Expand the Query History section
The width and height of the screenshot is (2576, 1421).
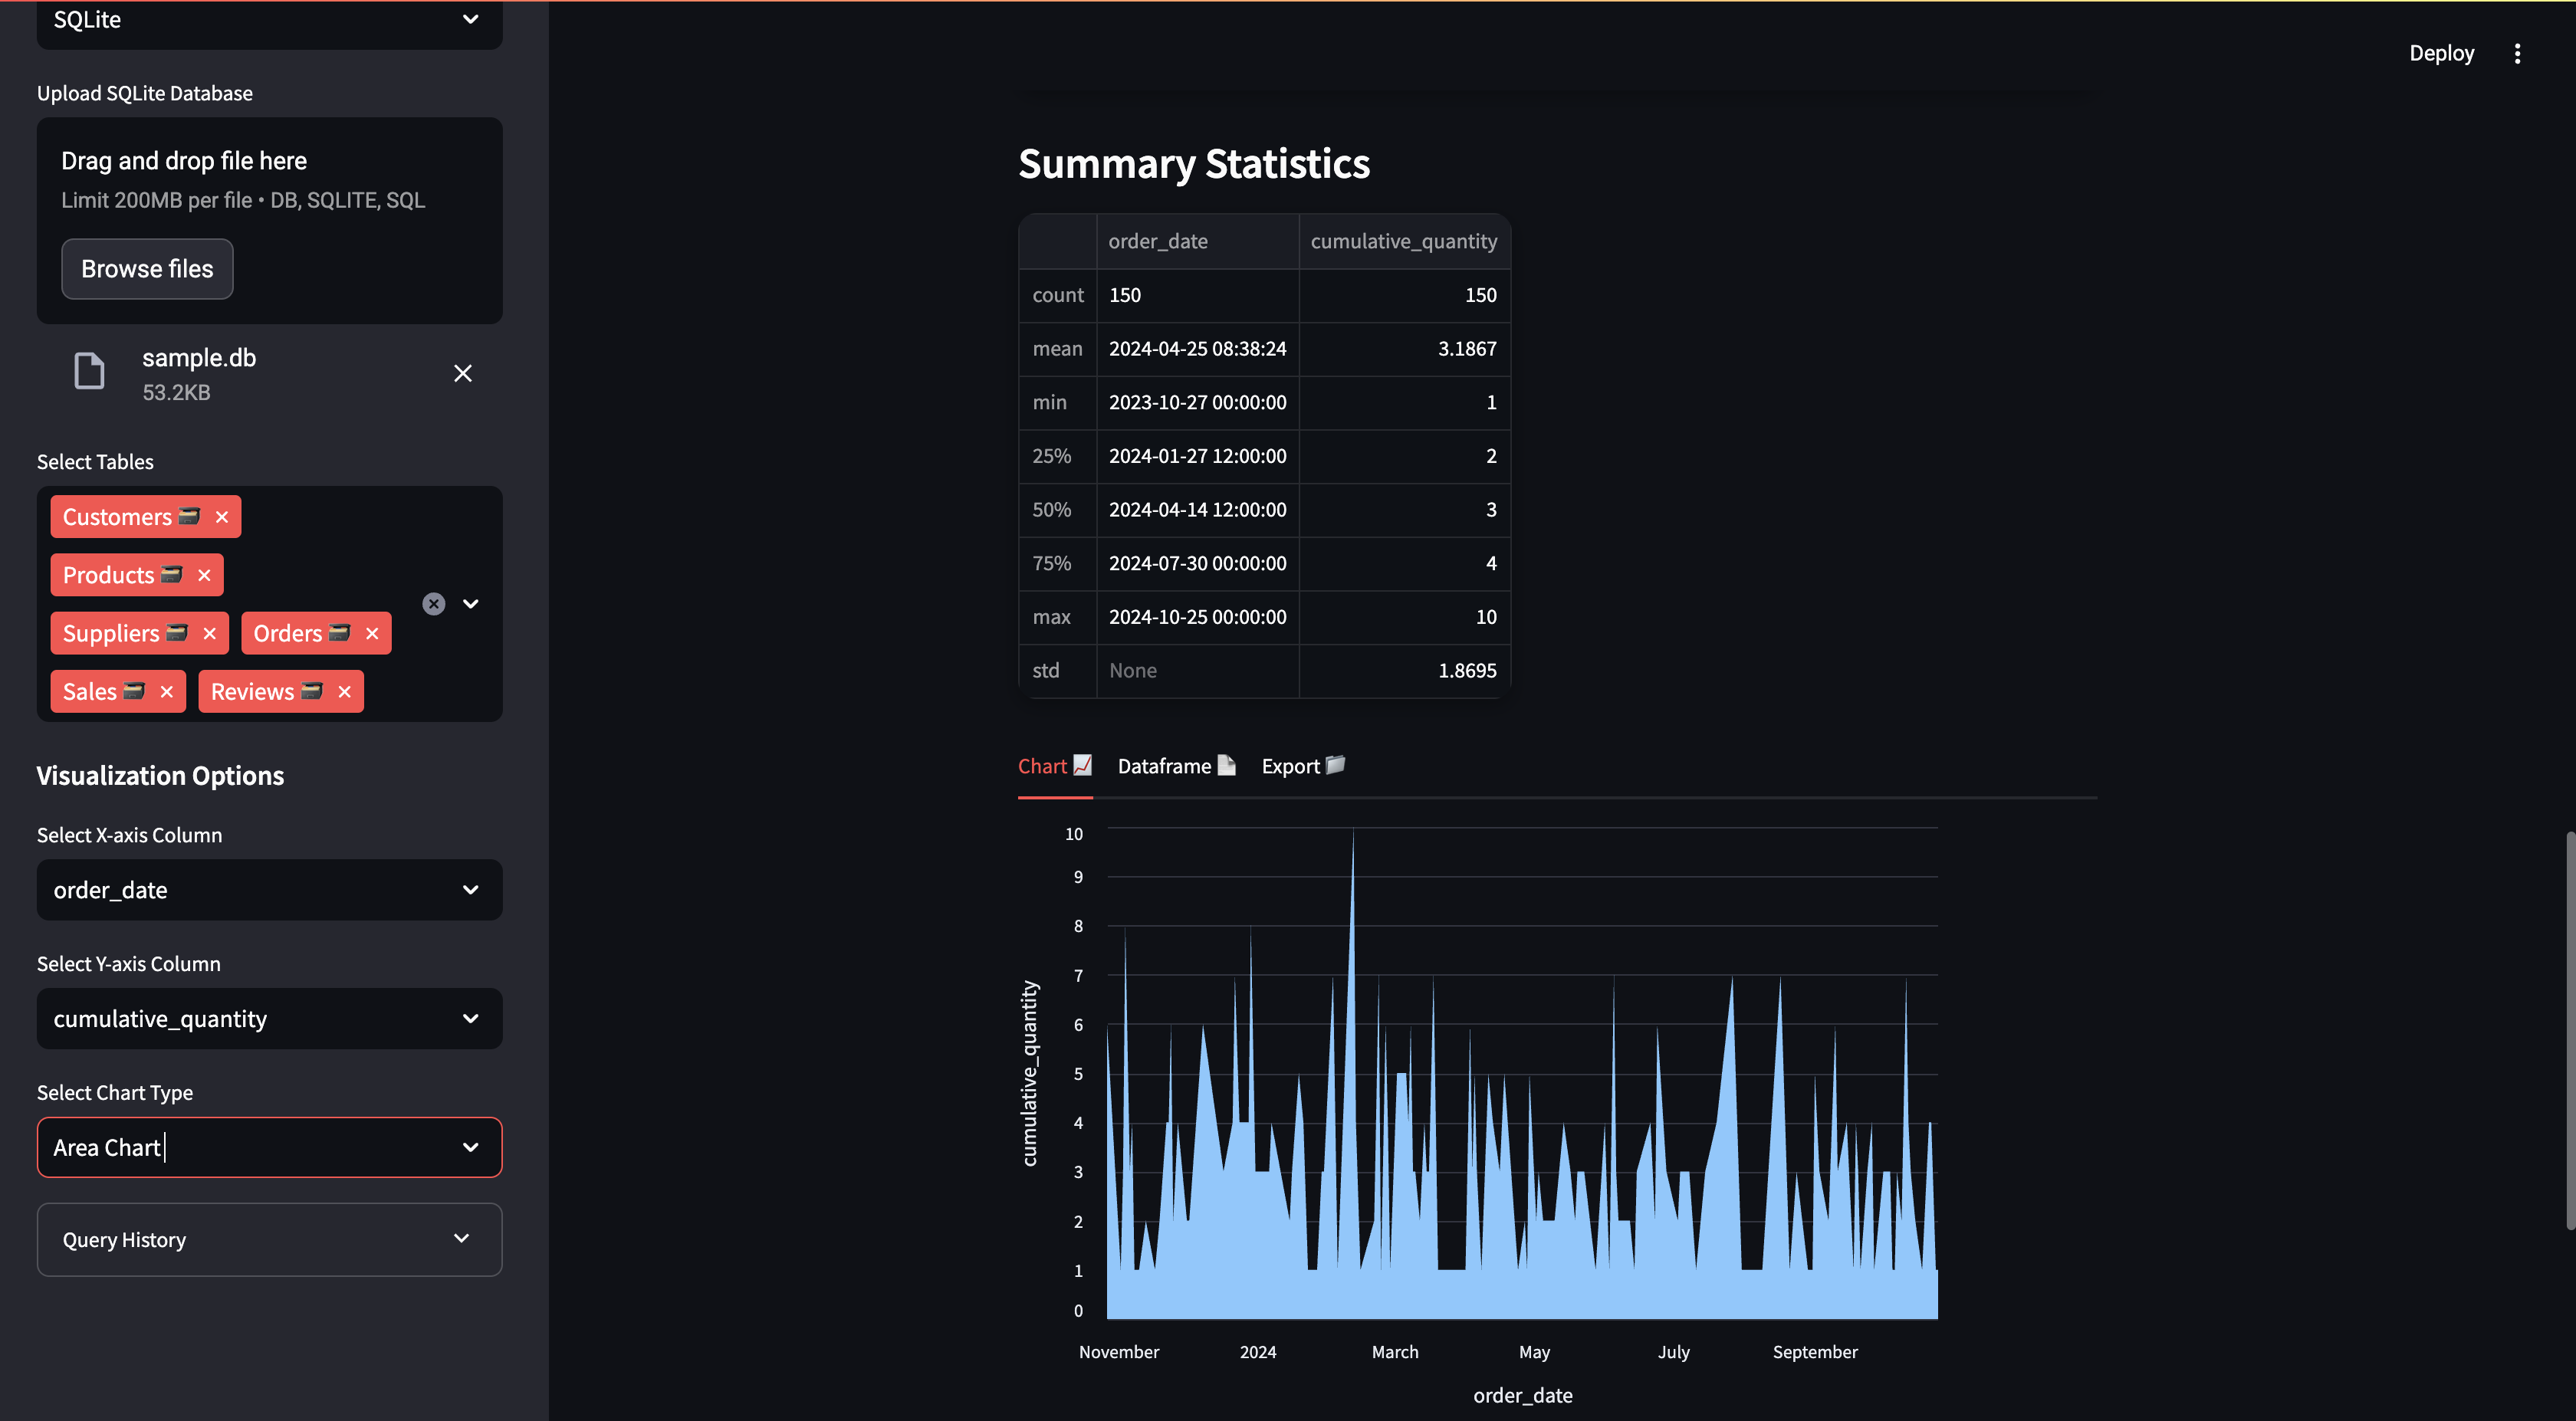[x=269, y=1239]
